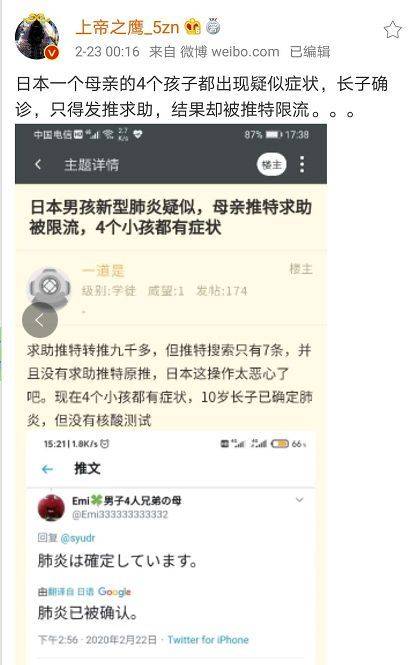410x665 pixels.
Task: Open forum poster 一道是 profile name
Action: 103,271
